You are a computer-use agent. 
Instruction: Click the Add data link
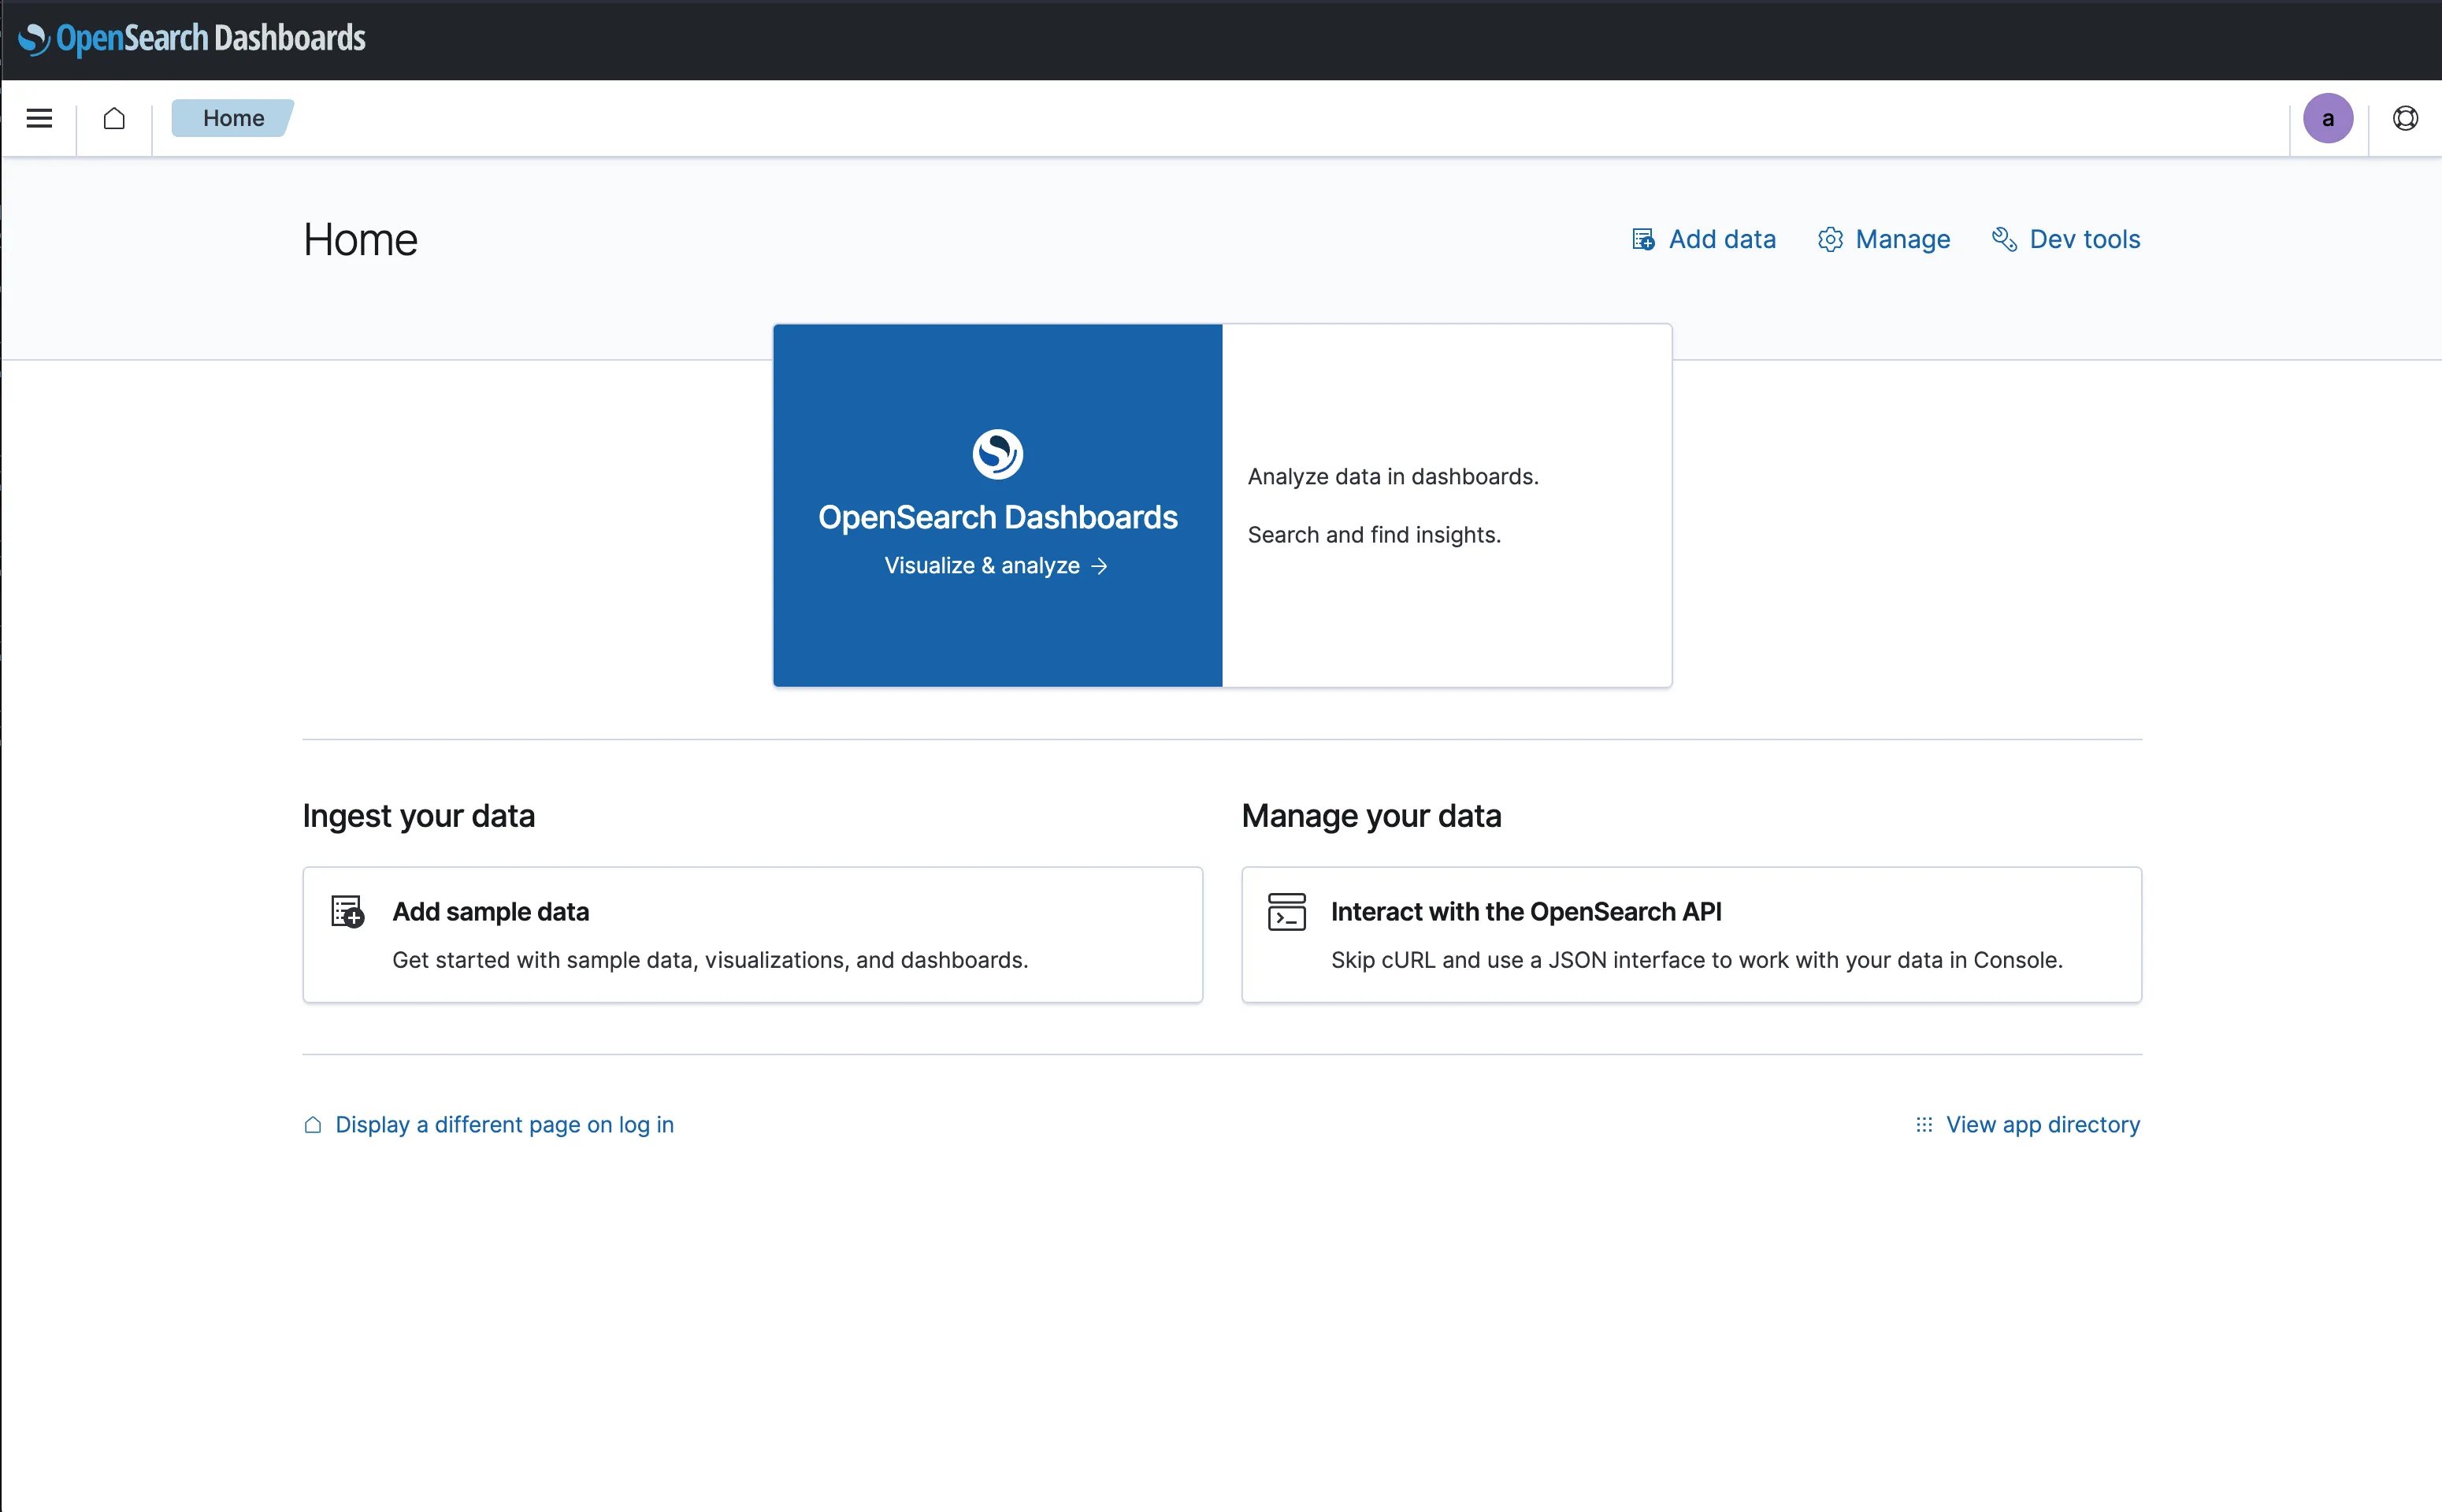click(x=1722, y=239)
